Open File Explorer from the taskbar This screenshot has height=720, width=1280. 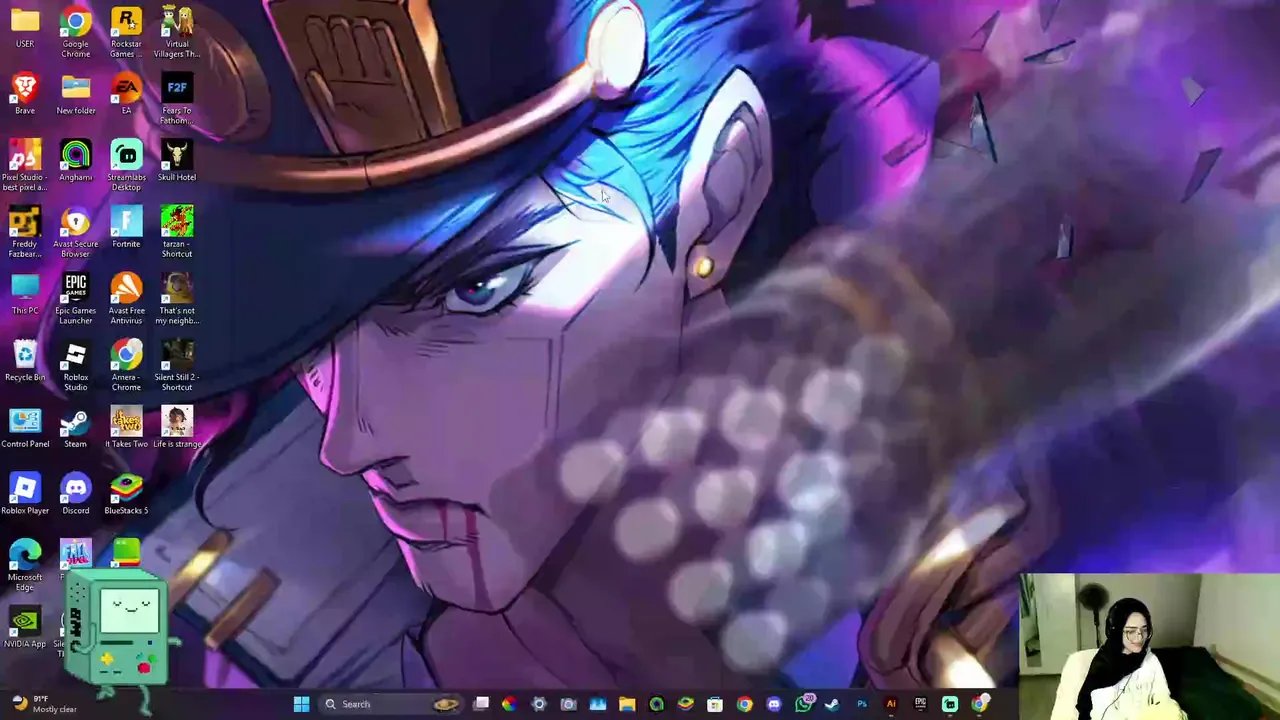click(627, 704)
